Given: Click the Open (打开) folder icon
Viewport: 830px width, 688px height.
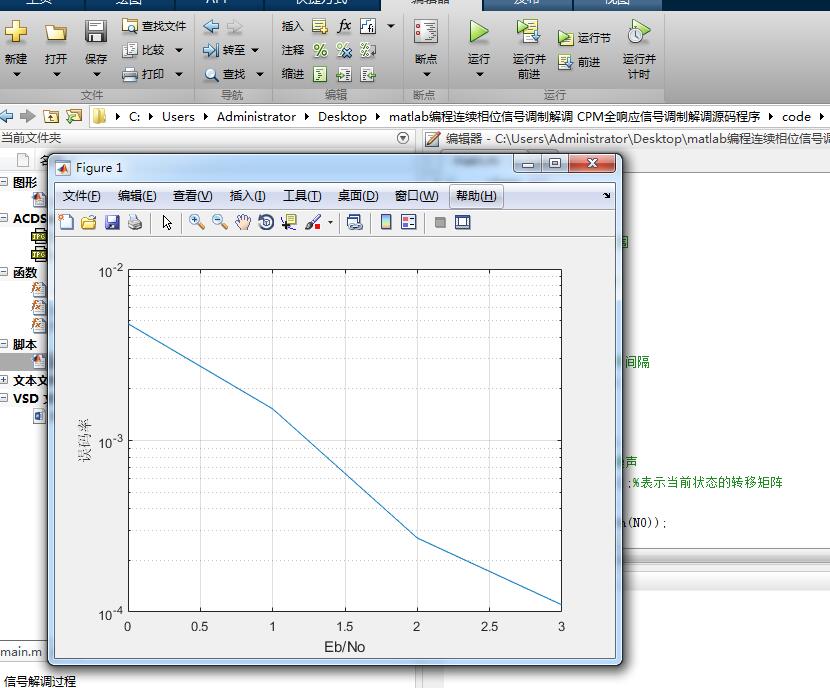Looking at the screenshot, I should (x=56, y=32).
